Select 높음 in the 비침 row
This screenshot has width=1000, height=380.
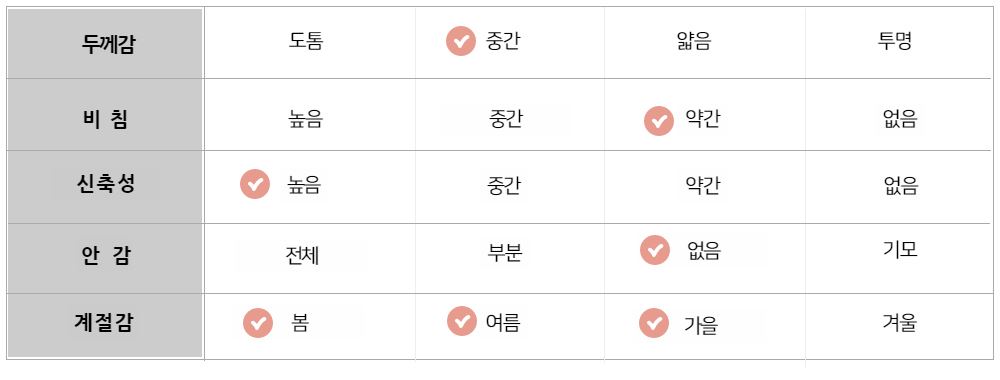(x=305, y=119)
